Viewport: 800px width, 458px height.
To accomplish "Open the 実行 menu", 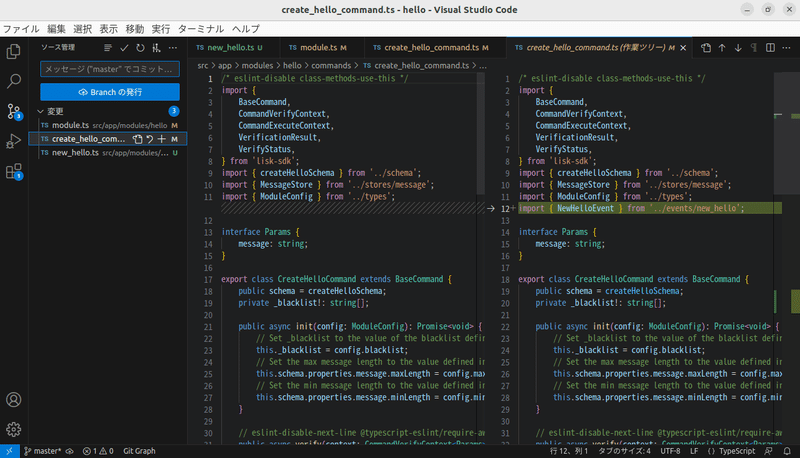I will tap(161, 29).
